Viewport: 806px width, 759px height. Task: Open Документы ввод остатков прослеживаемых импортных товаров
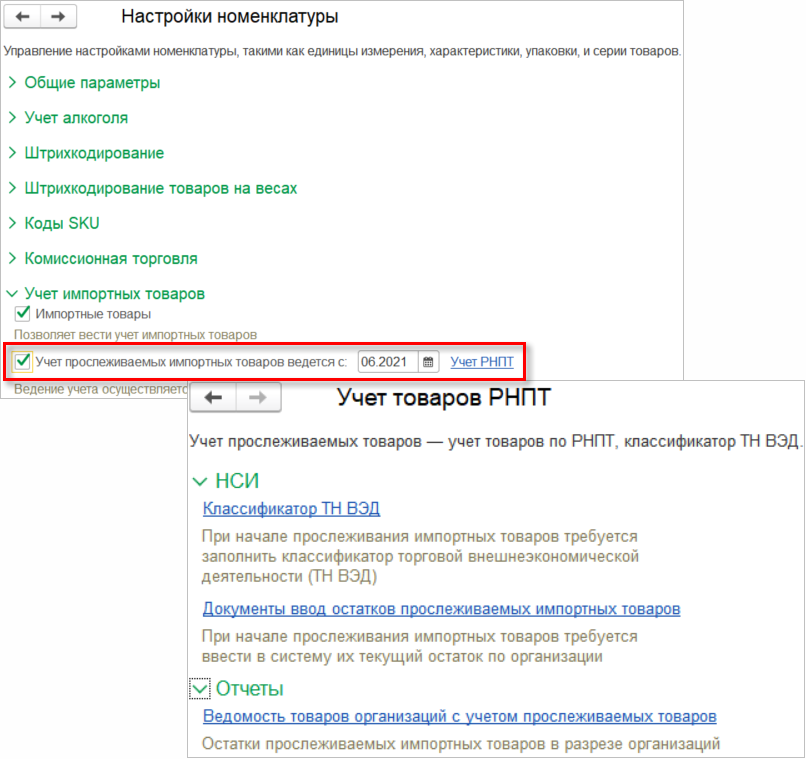441,609
